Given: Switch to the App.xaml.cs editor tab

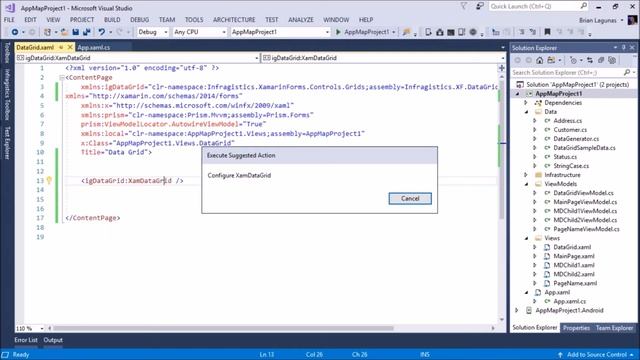Looking at the screenshot, I should point(93,47).
